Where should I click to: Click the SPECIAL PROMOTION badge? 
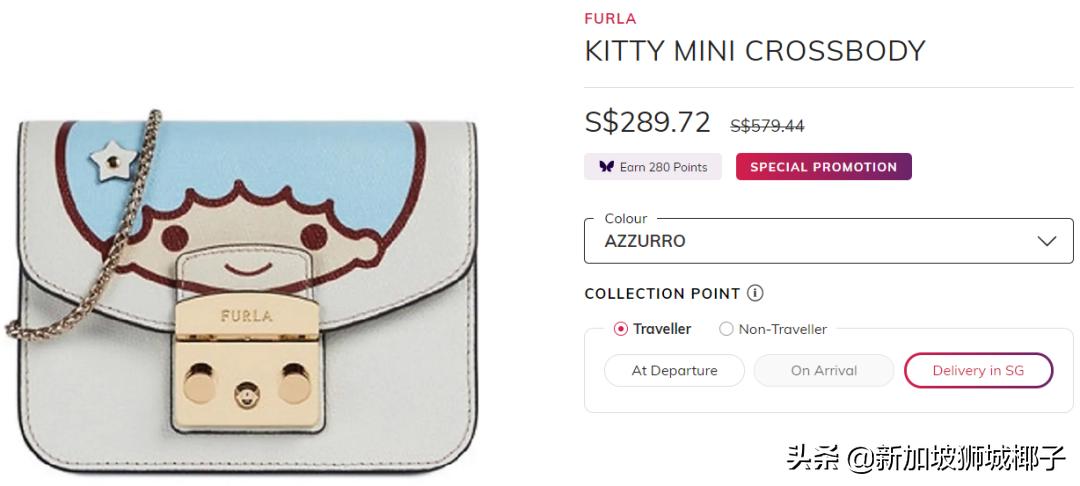tap(823, 167)
